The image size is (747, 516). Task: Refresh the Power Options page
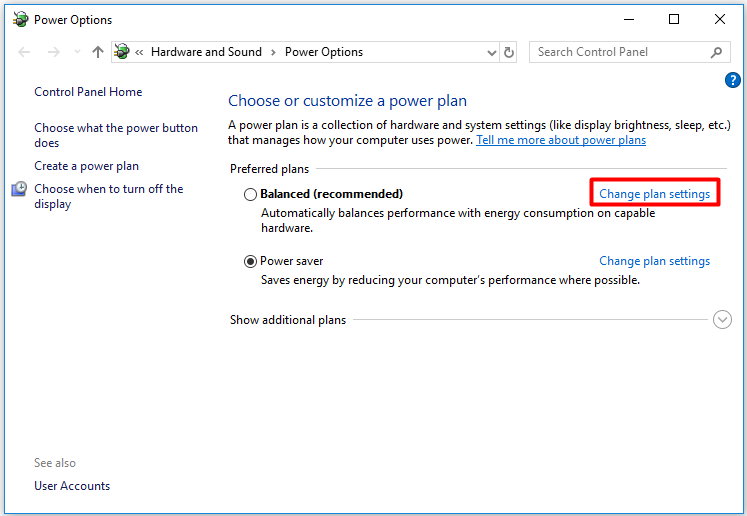point(508,52)
